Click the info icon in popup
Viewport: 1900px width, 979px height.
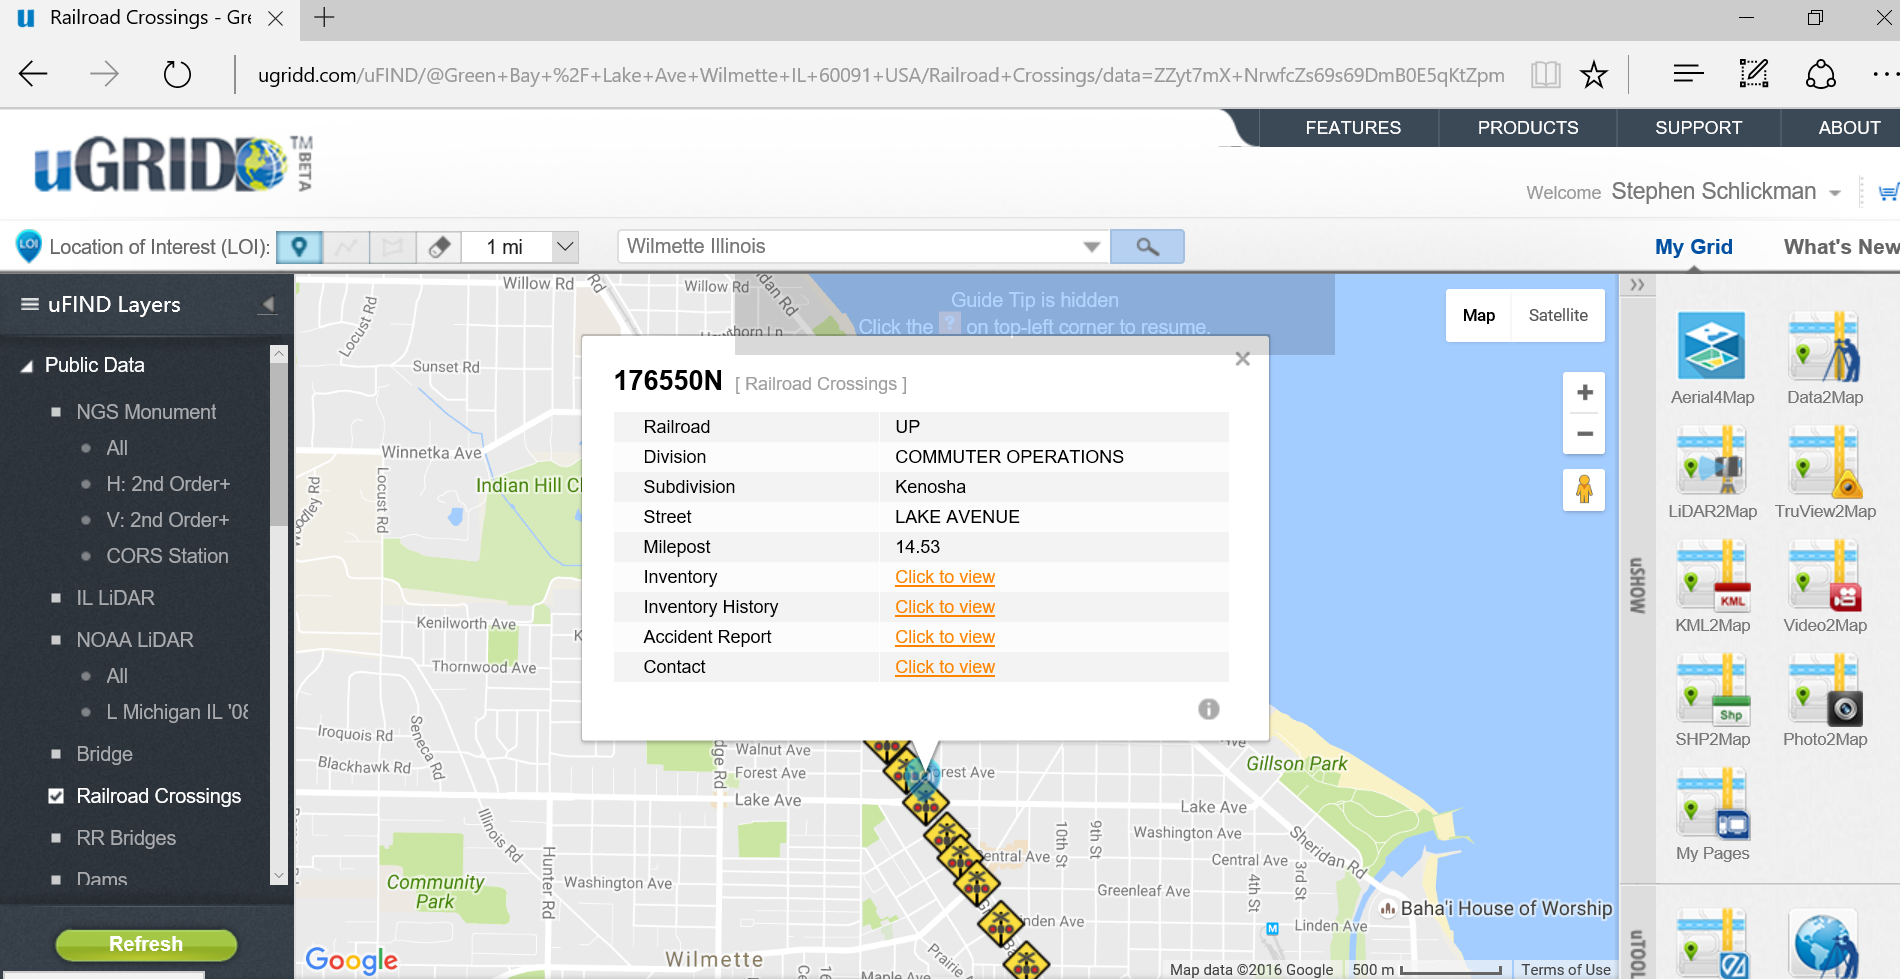coord(1208,709)
